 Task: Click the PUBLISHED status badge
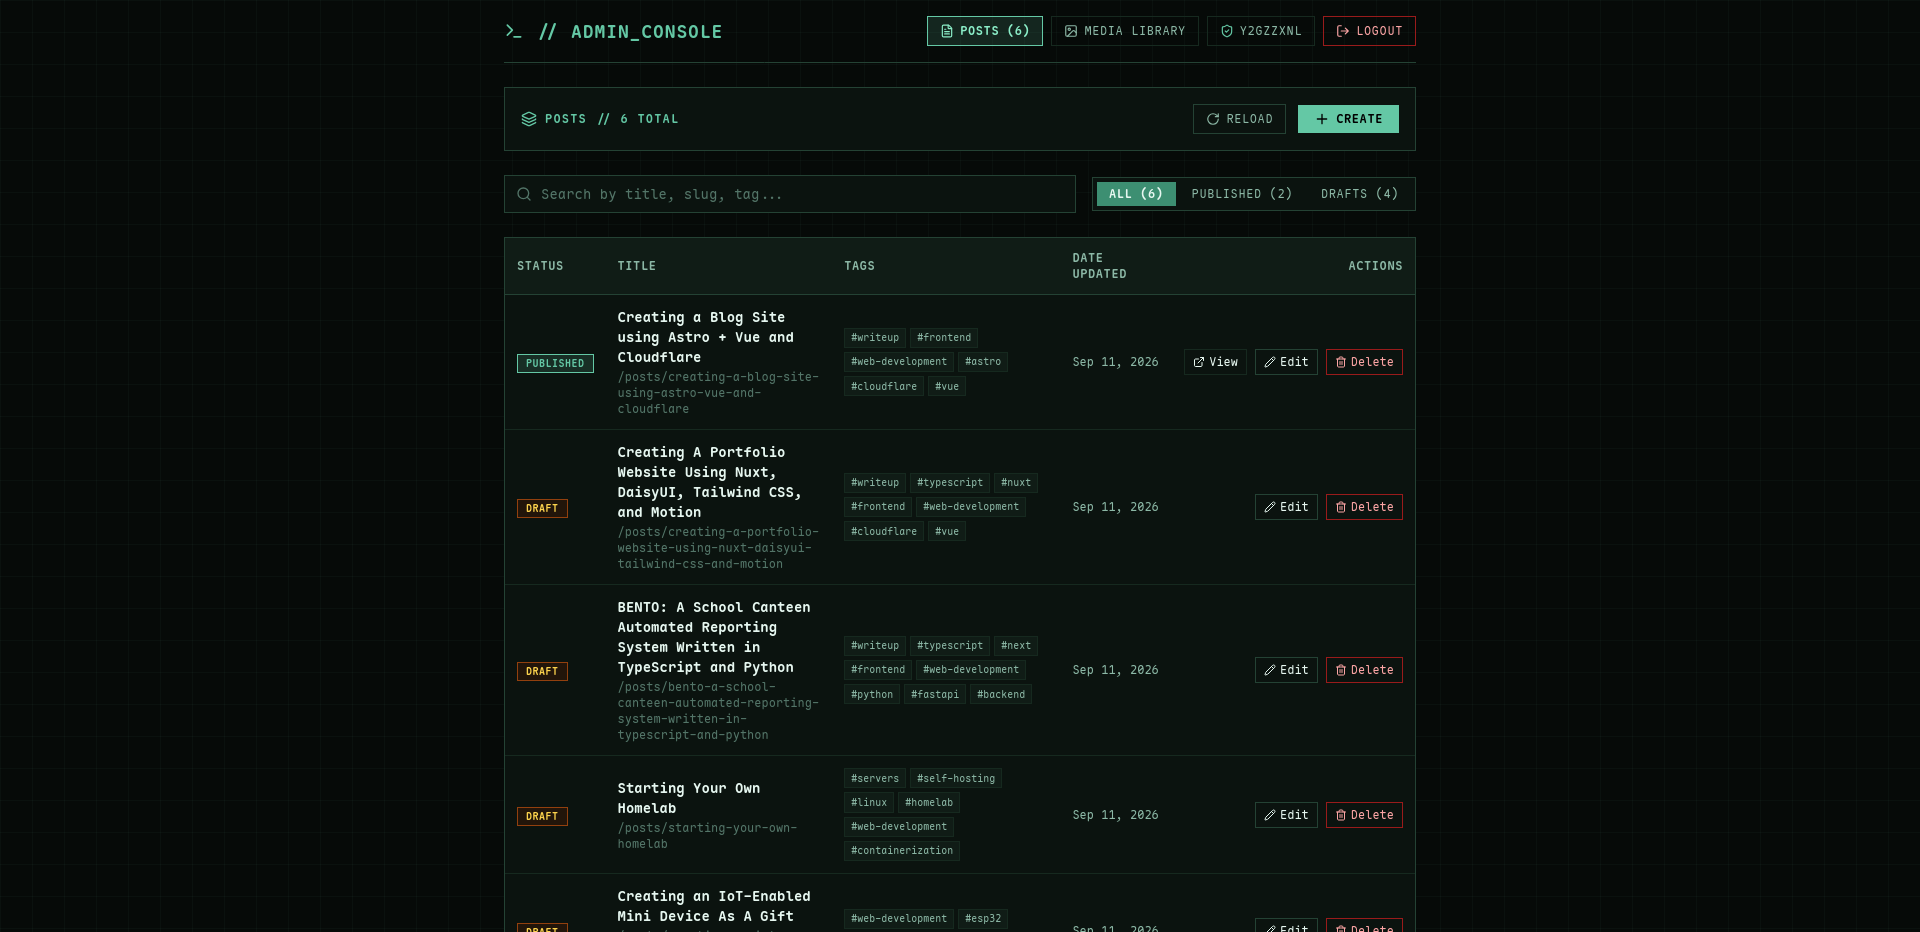tap(555, 363)
